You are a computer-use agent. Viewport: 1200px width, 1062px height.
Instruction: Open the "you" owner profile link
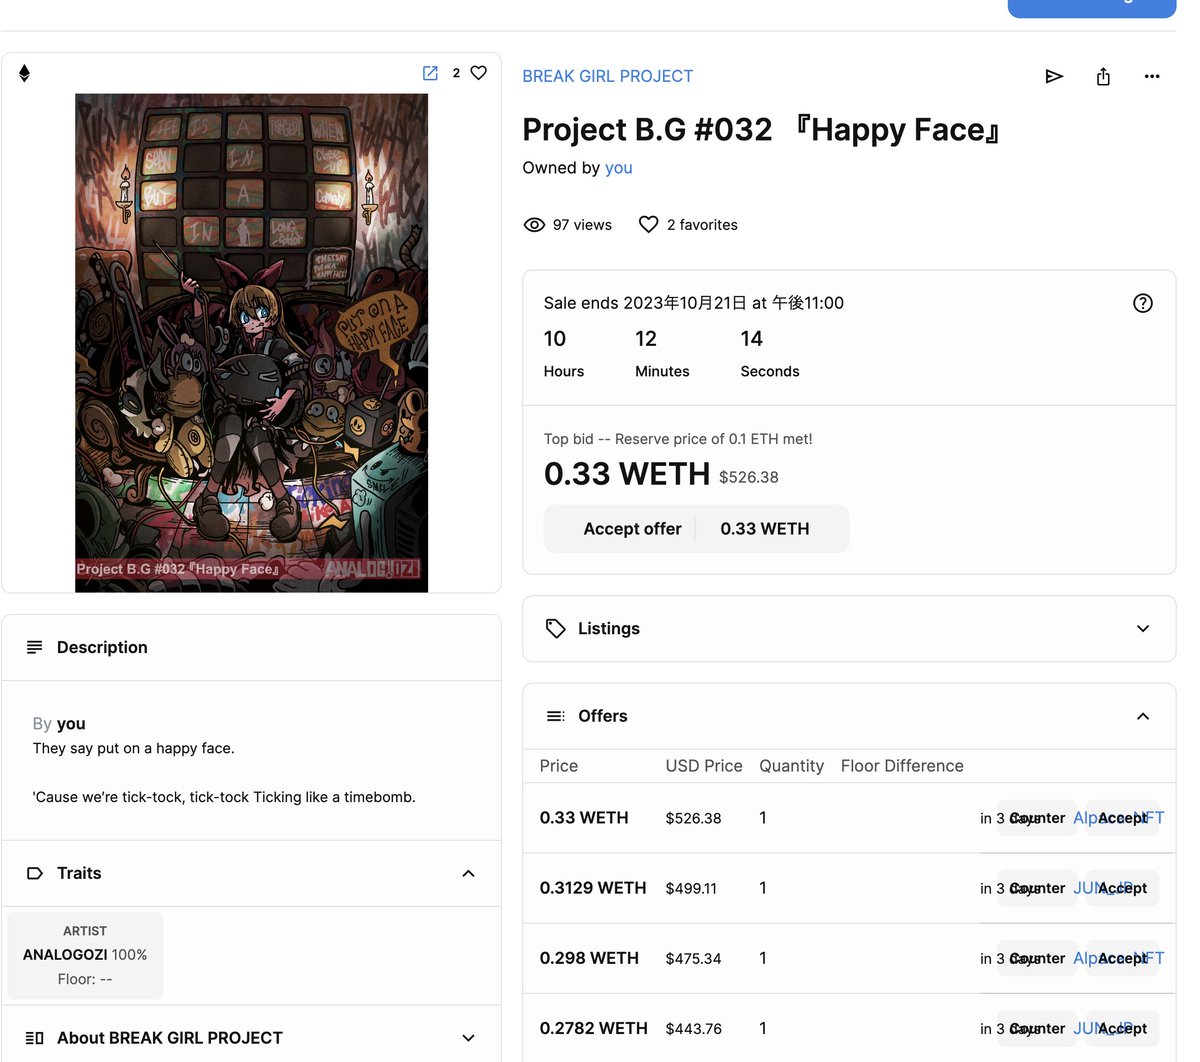click(x=618, y=168)
